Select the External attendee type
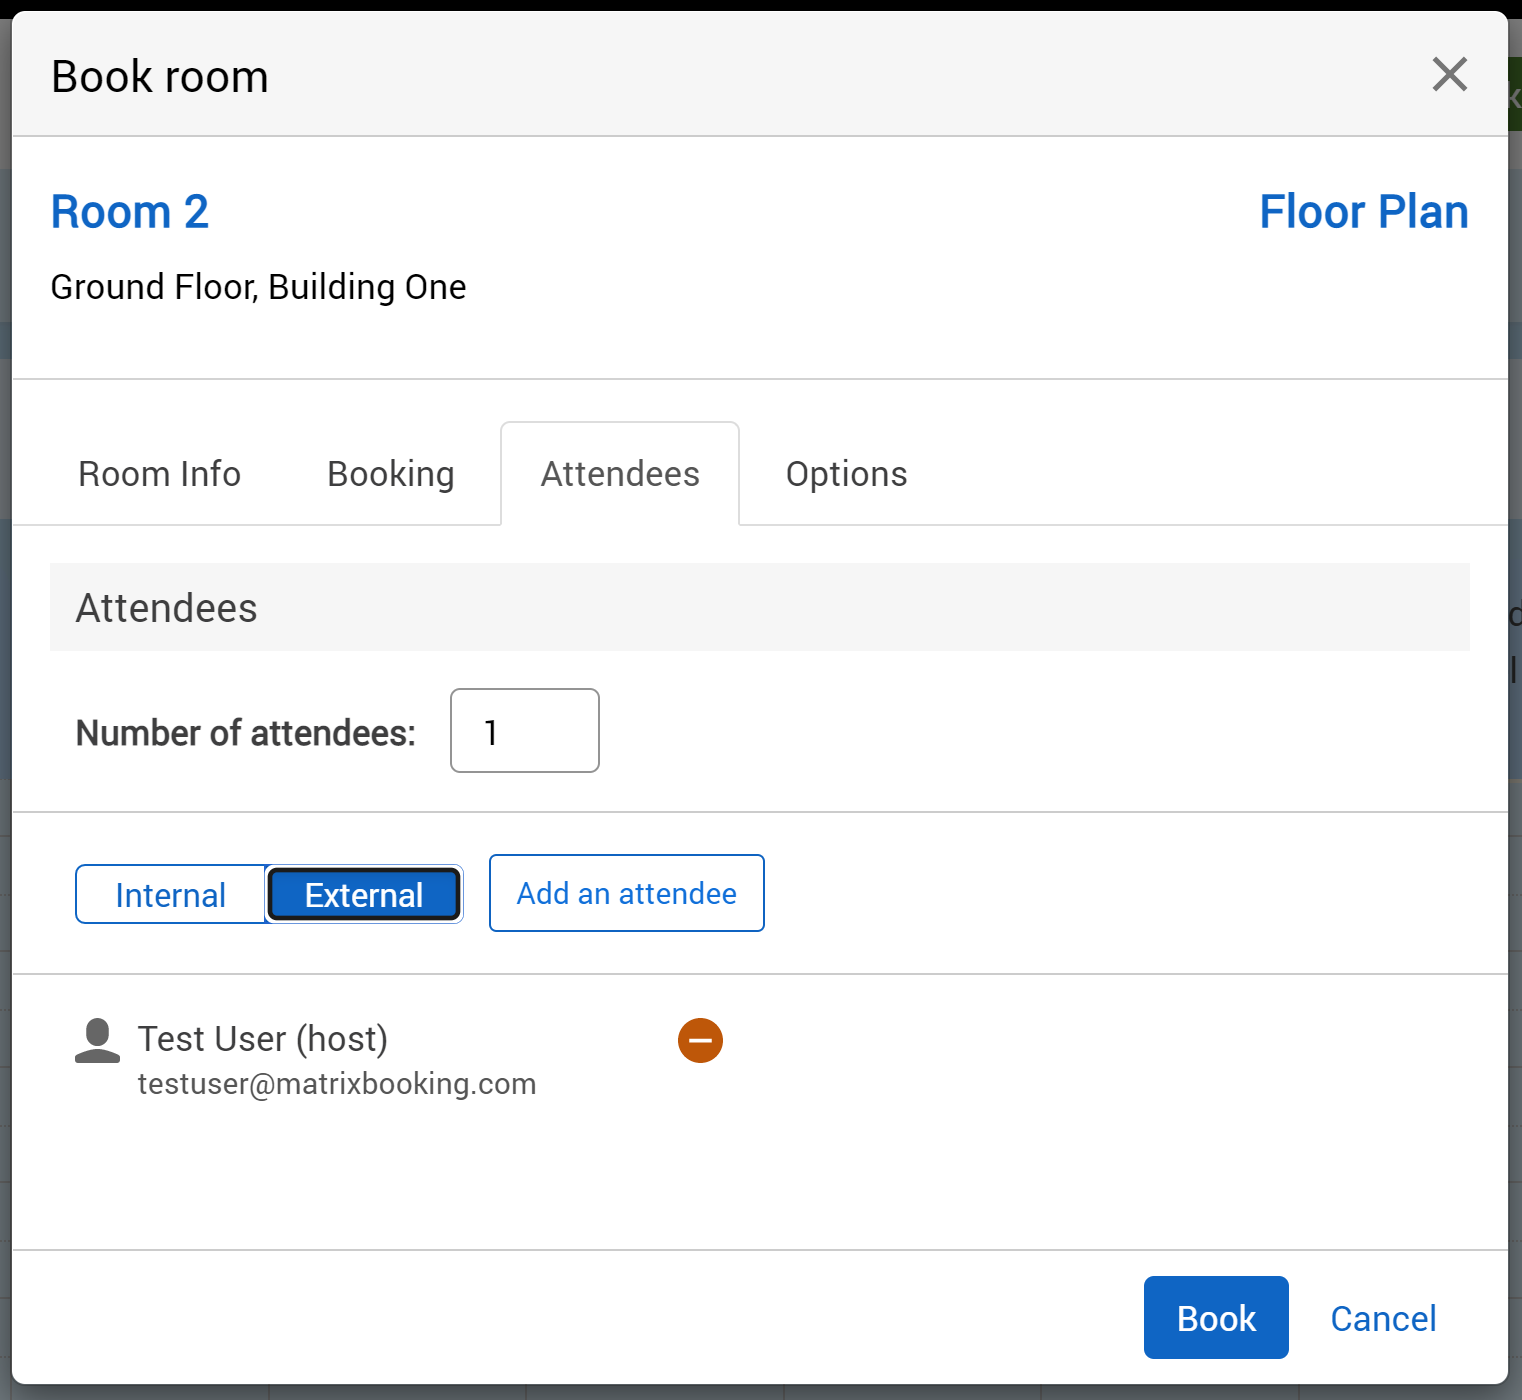Viewport: 1522px width, 1400px height. click(x=364, y=895)
